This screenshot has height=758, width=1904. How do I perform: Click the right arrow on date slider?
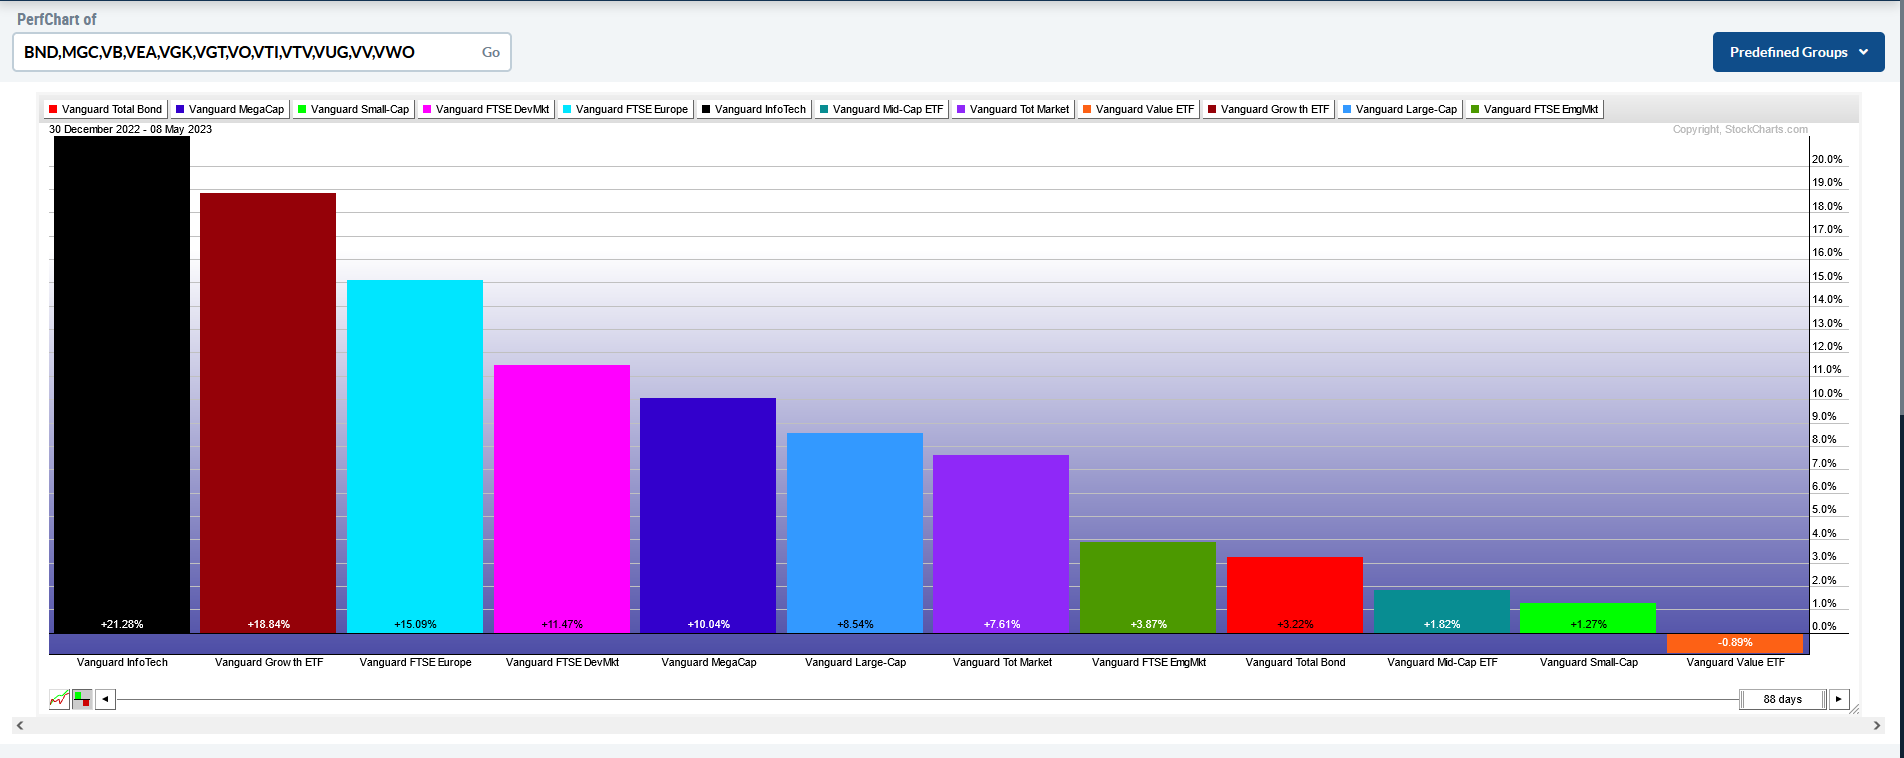pyautogui.click(x=1839, y=699)
